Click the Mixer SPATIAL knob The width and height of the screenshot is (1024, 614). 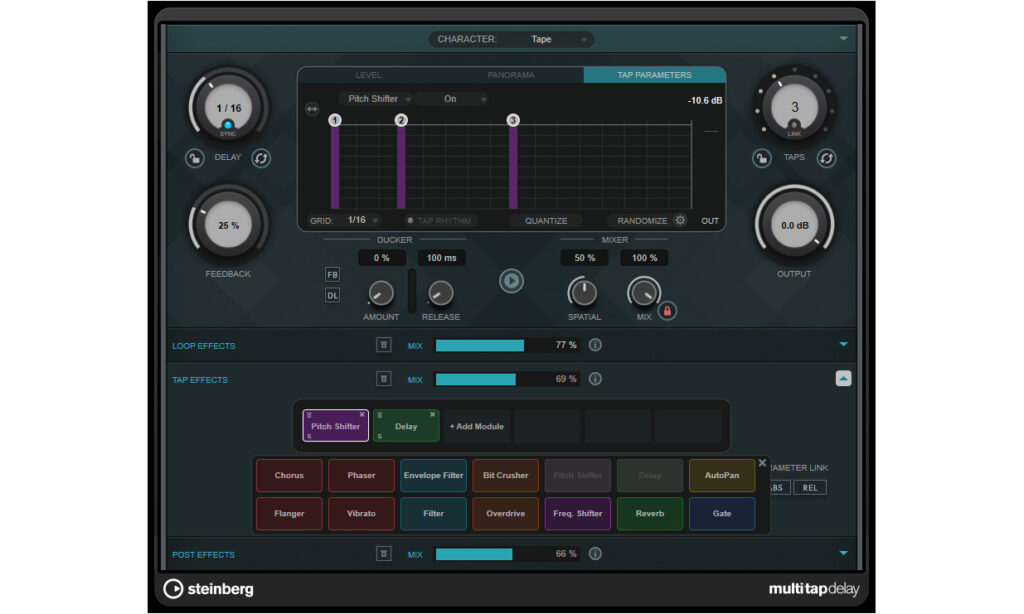[x=583, y=293]
